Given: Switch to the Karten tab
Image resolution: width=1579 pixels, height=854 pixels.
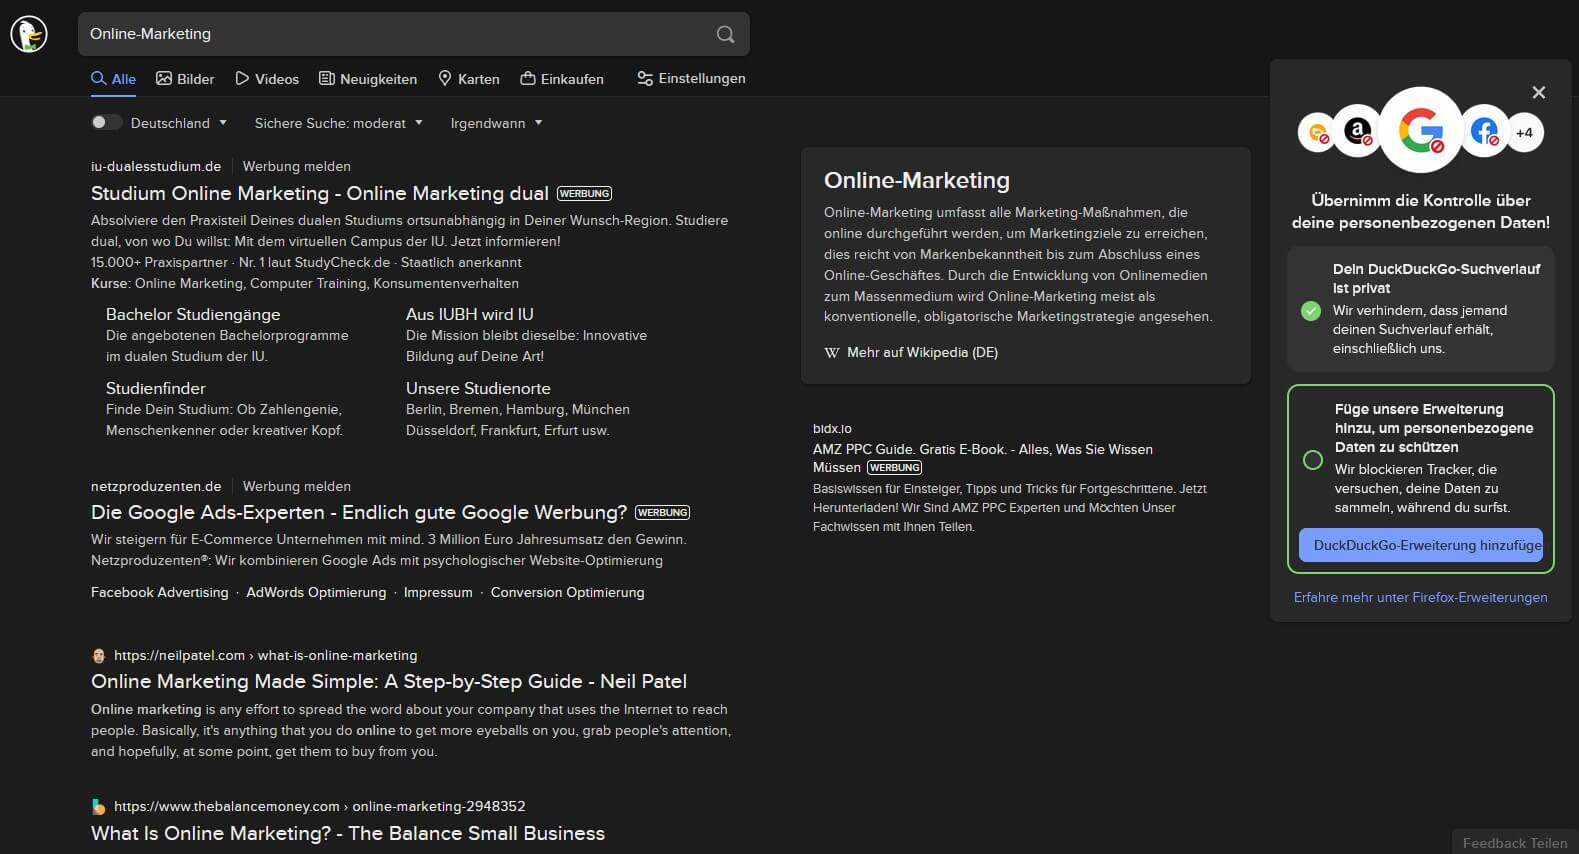Looking at the screenshot, I should 469,79.
